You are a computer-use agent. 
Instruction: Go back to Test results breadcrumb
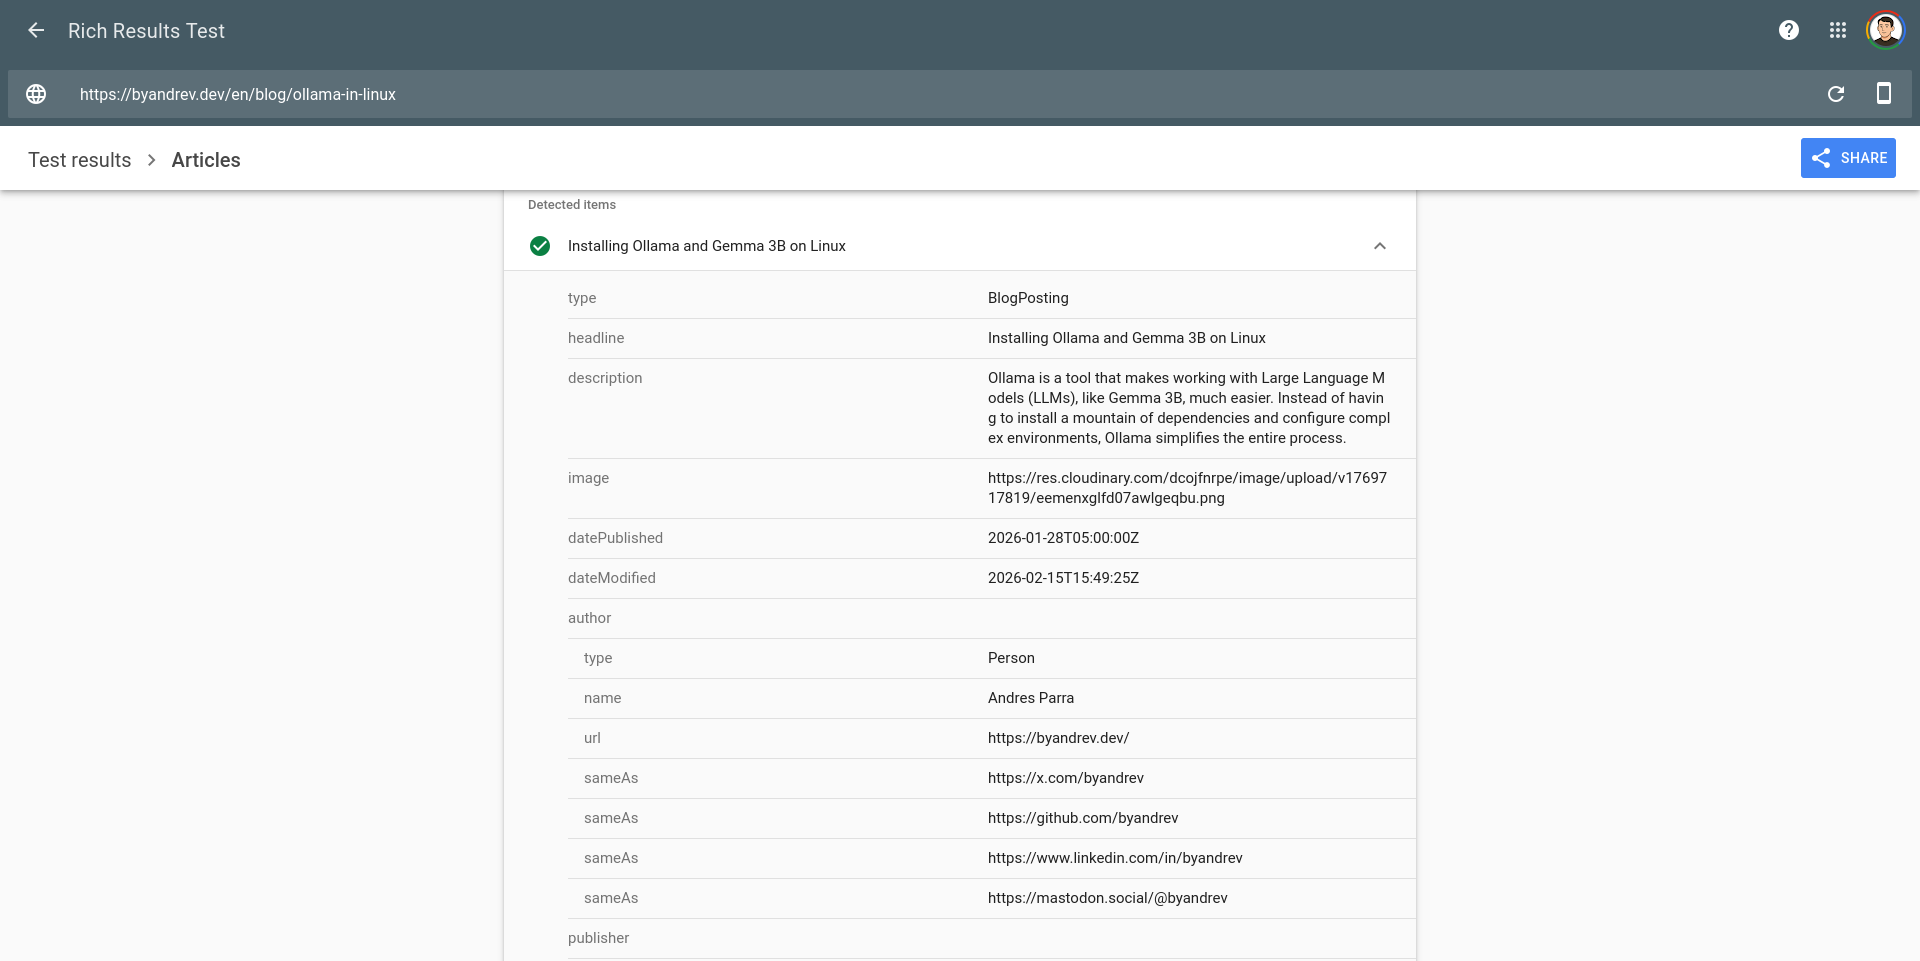tap(79, 160)
